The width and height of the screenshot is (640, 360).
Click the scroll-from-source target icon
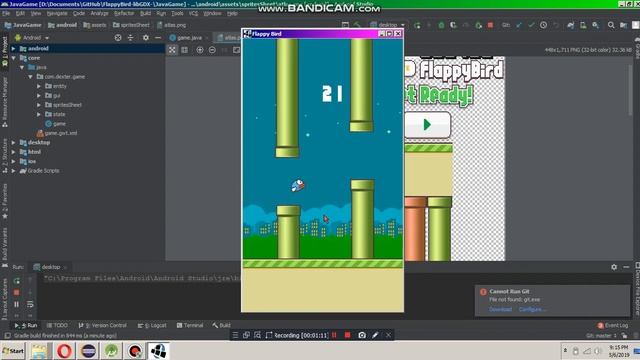pyautogui.click(x=118, y=38)
